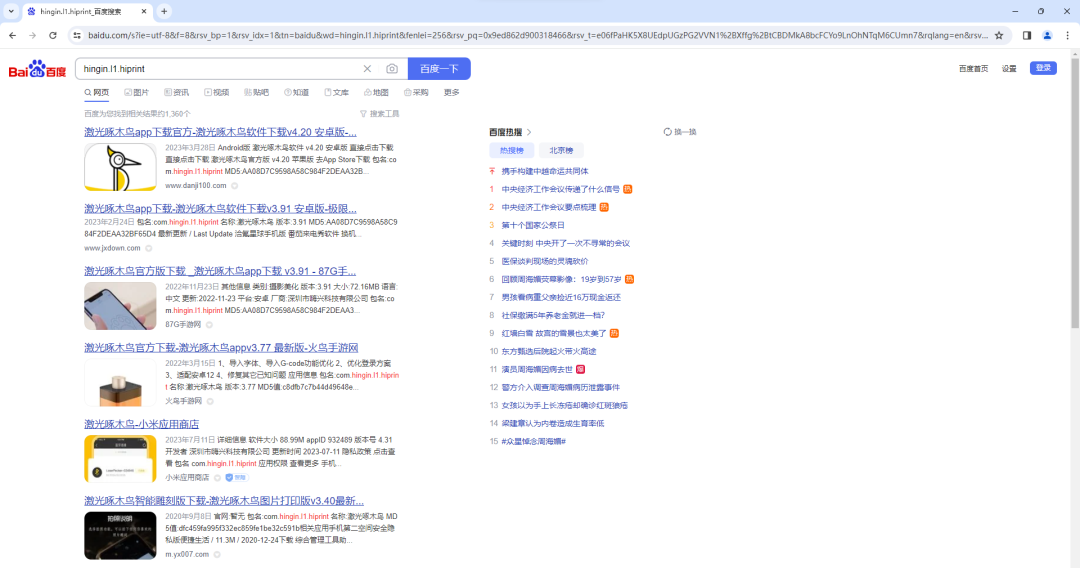Click the woodpecker logo thumbnail

tap(121, 167)
